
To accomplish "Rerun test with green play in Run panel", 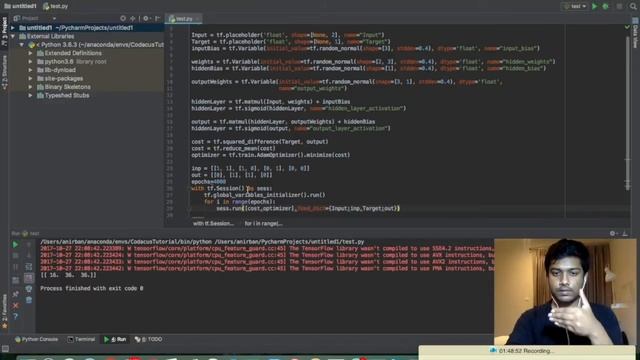I will click(x=16, y=244).
